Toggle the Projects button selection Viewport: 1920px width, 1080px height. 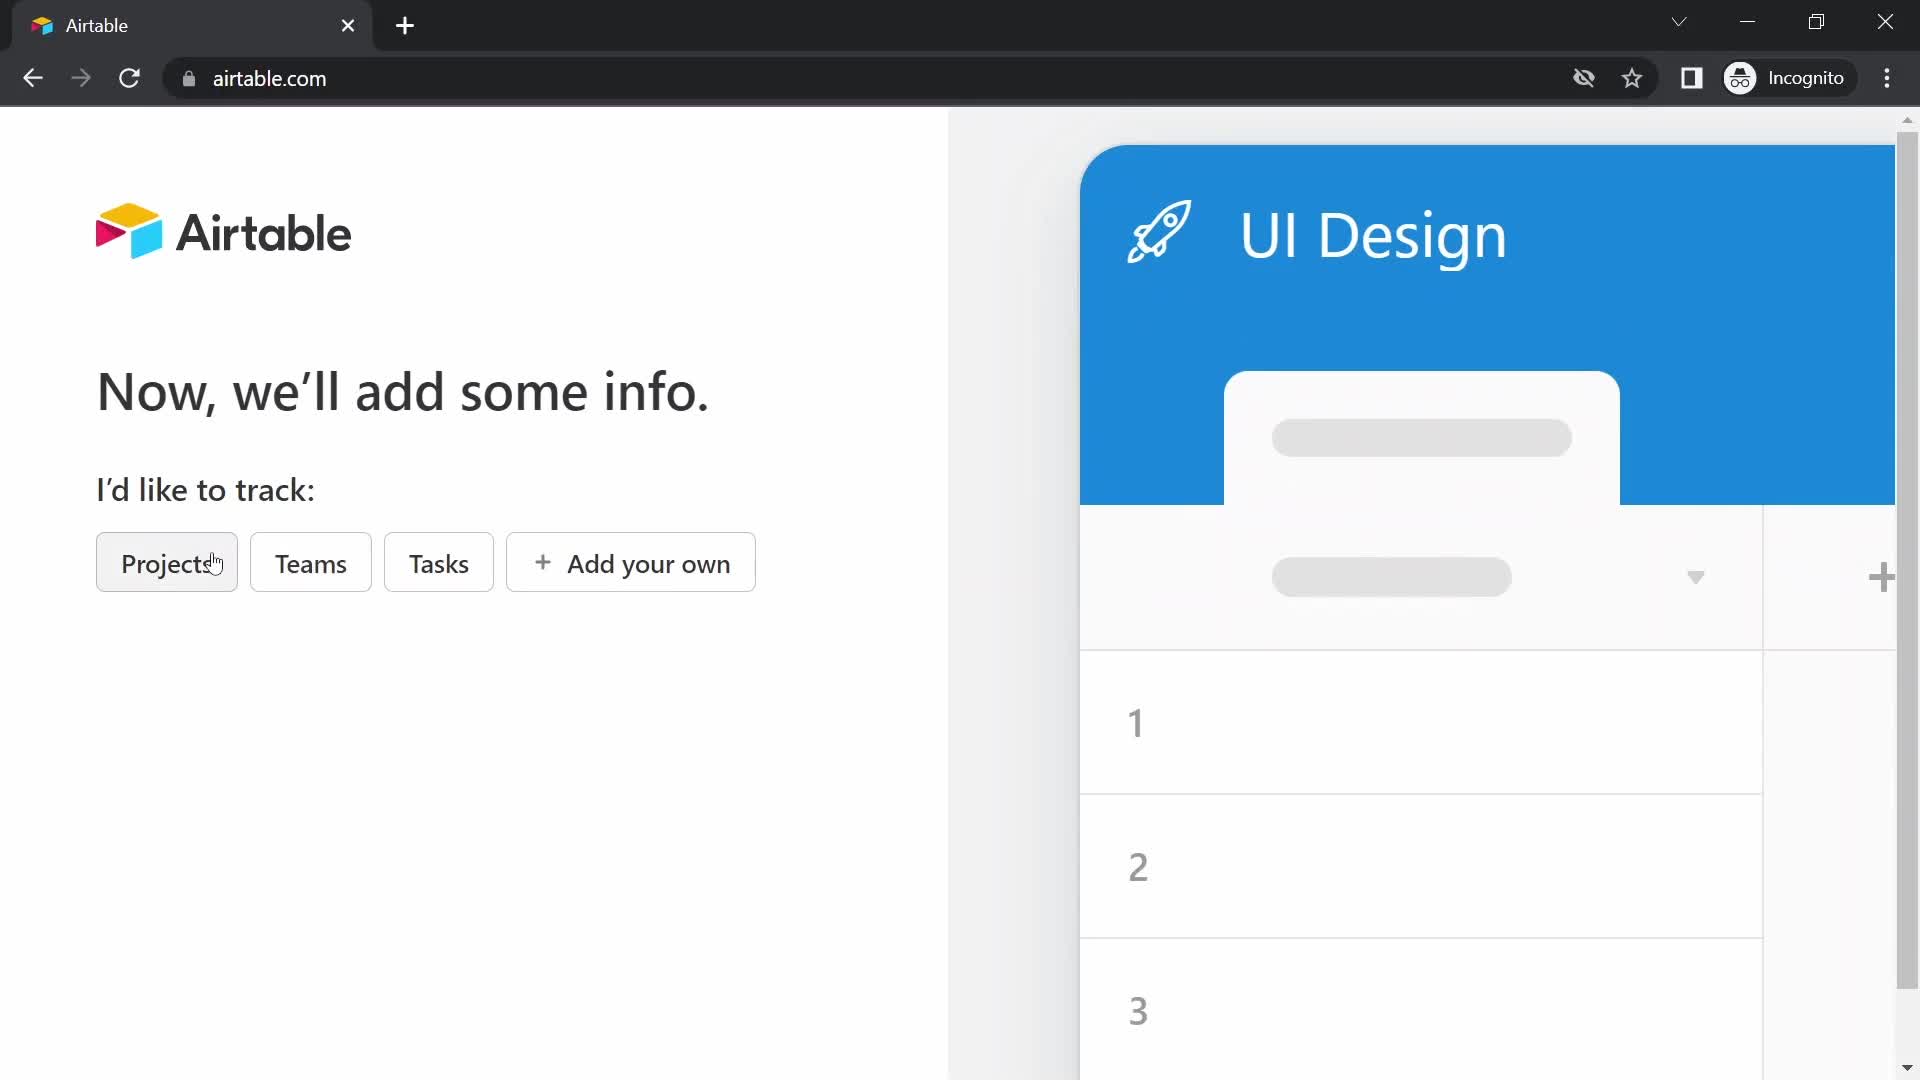tap(166, 563)
